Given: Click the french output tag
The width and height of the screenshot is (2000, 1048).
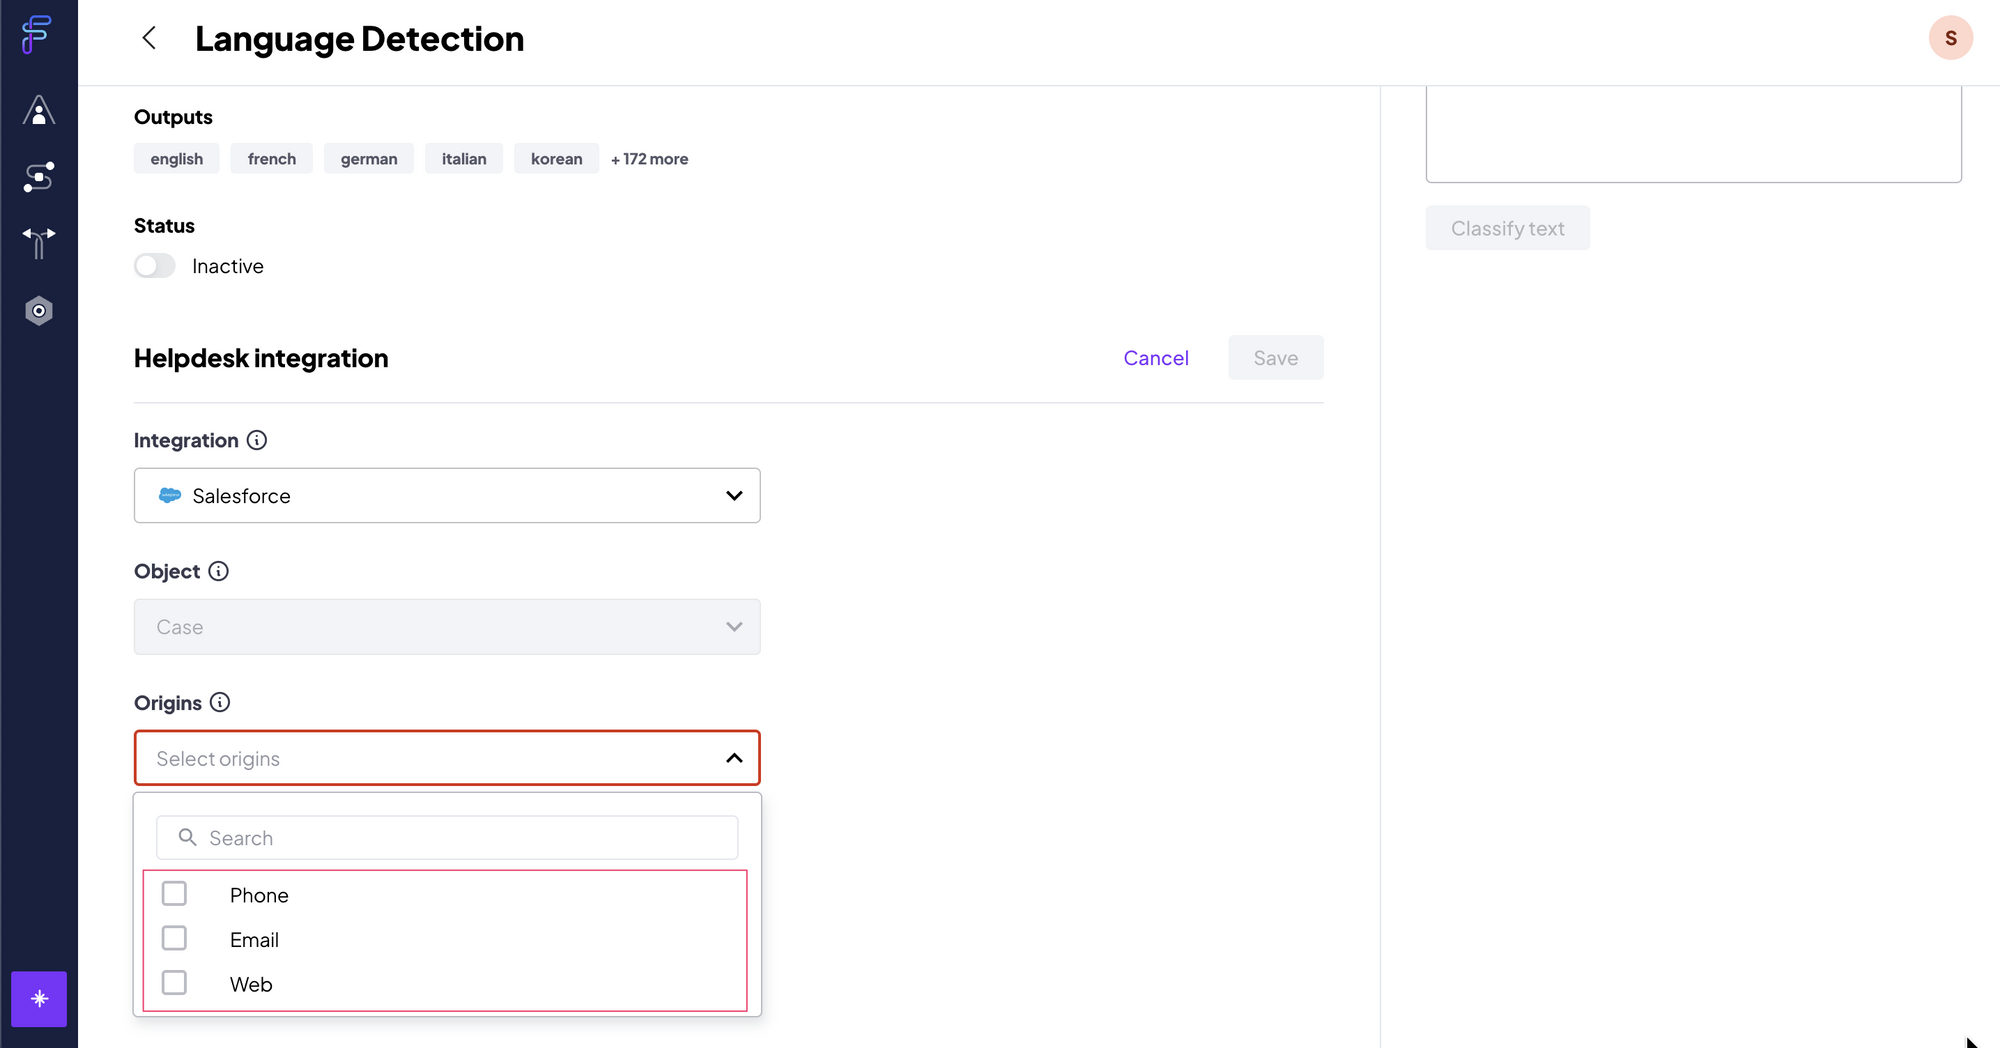Looking at the screenshot, I should [x=272, y=159].
